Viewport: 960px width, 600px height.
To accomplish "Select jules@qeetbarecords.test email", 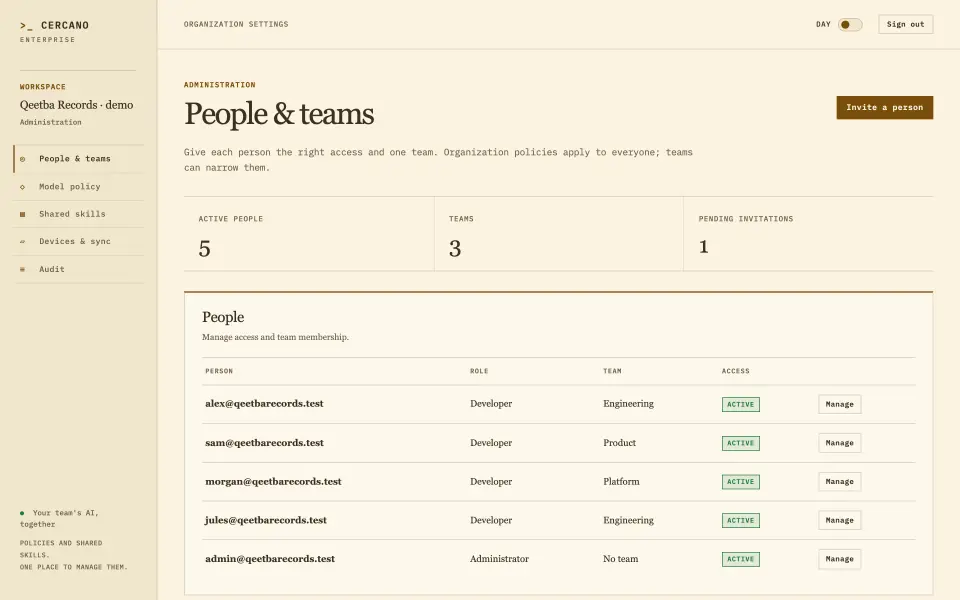I will [x=266, y=520].
